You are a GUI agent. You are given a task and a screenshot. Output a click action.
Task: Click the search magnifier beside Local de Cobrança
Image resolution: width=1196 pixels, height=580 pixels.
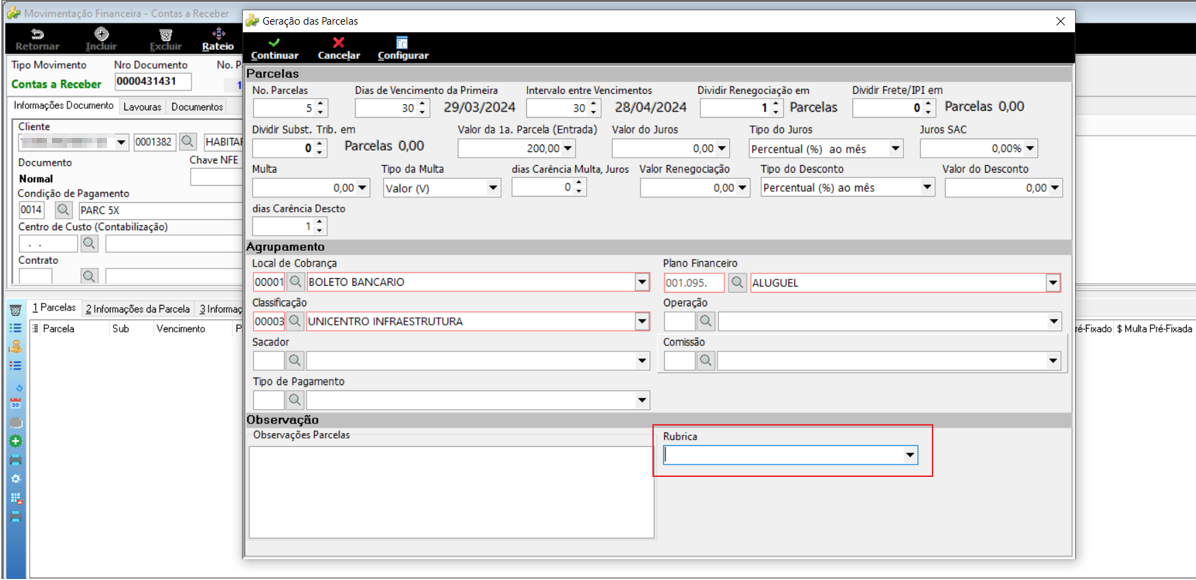(x=295, y=282)
